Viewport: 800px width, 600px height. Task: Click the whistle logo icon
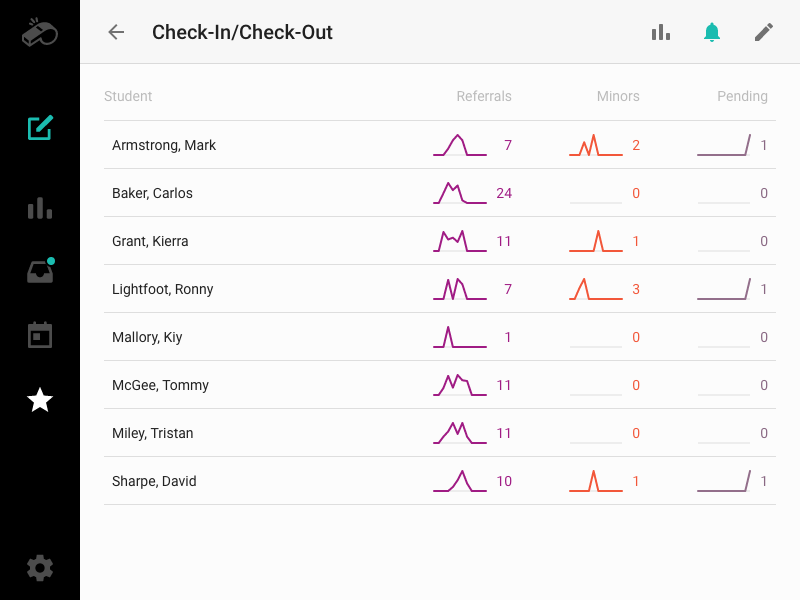click(x=40, y=32)
